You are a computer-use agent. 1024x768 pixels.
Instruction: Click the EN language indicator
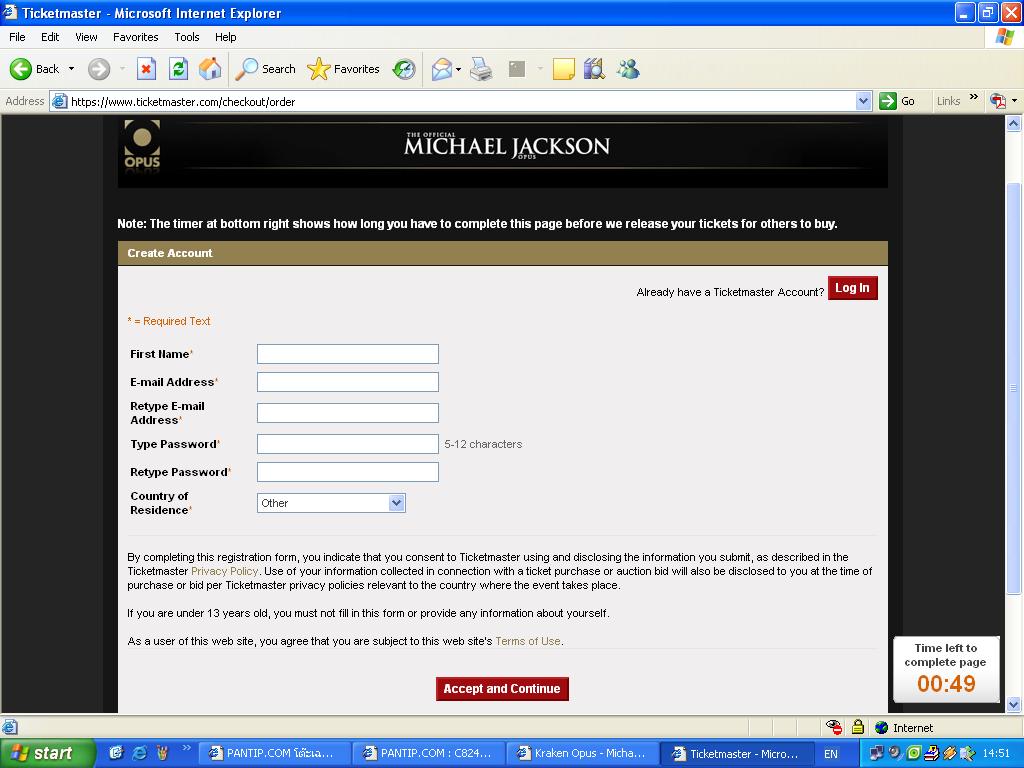831,754
